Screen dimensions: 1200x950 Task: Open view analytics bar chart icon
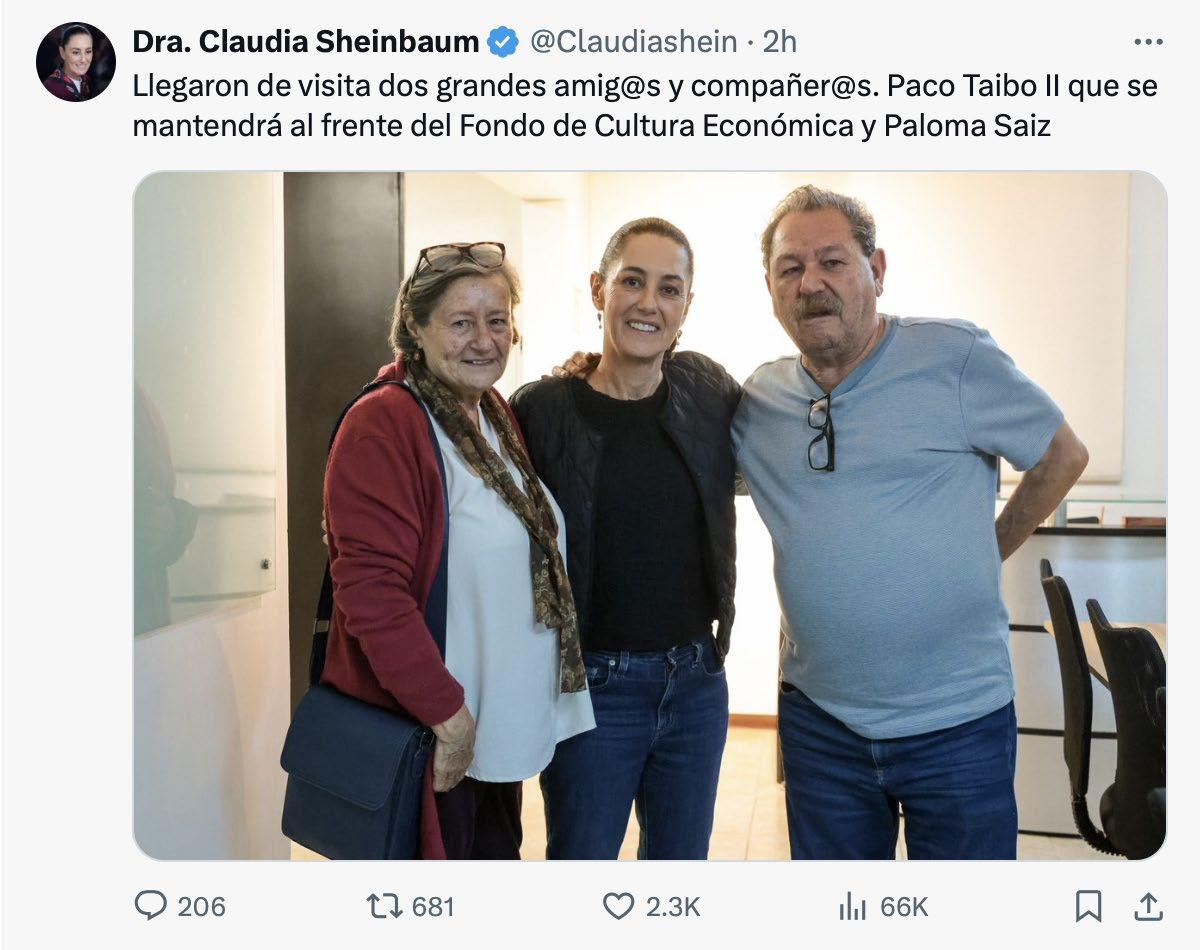(852, 906)
